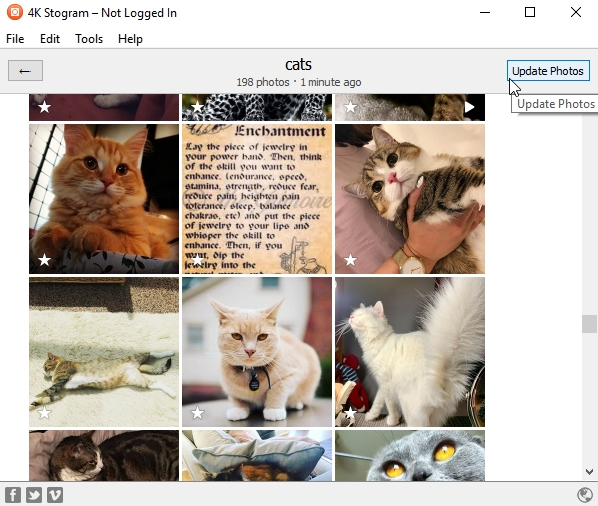
Task: Open the cream cat with collar photo
Action: pyautogui.click(x=257, y=352)
